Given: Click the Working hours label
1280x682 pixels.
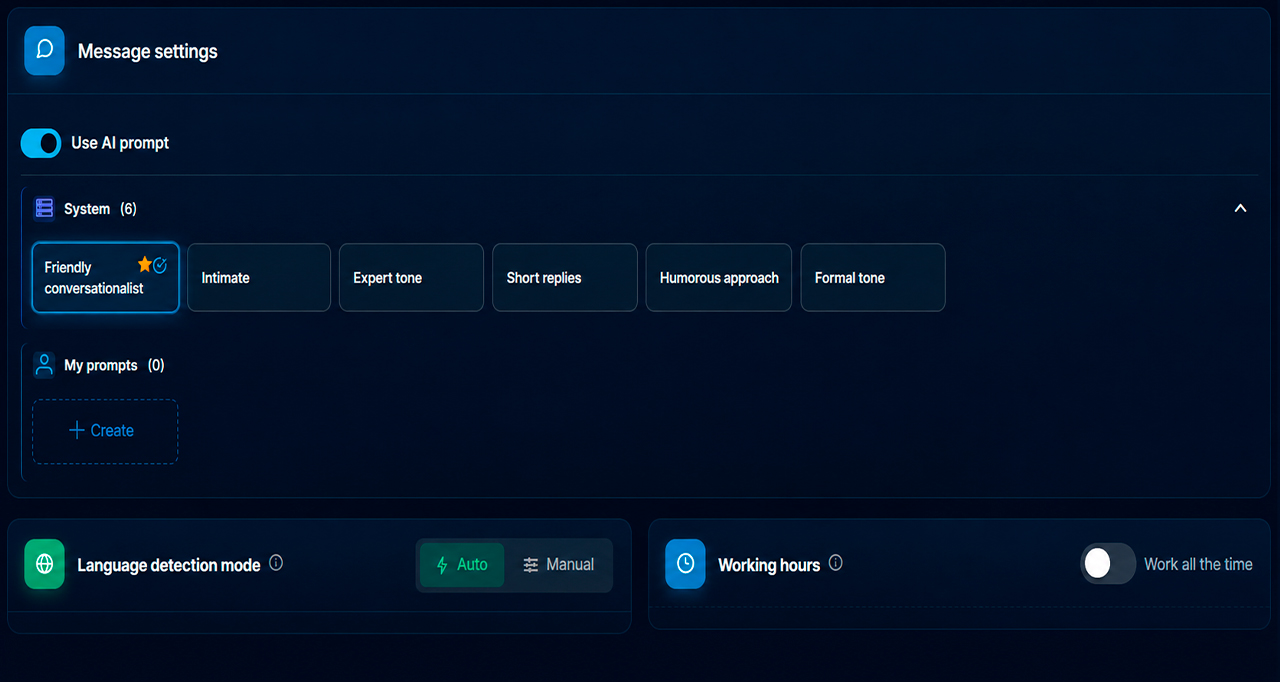Looking at the screenshot, I should pyautogui.click(x=769, y=565).
